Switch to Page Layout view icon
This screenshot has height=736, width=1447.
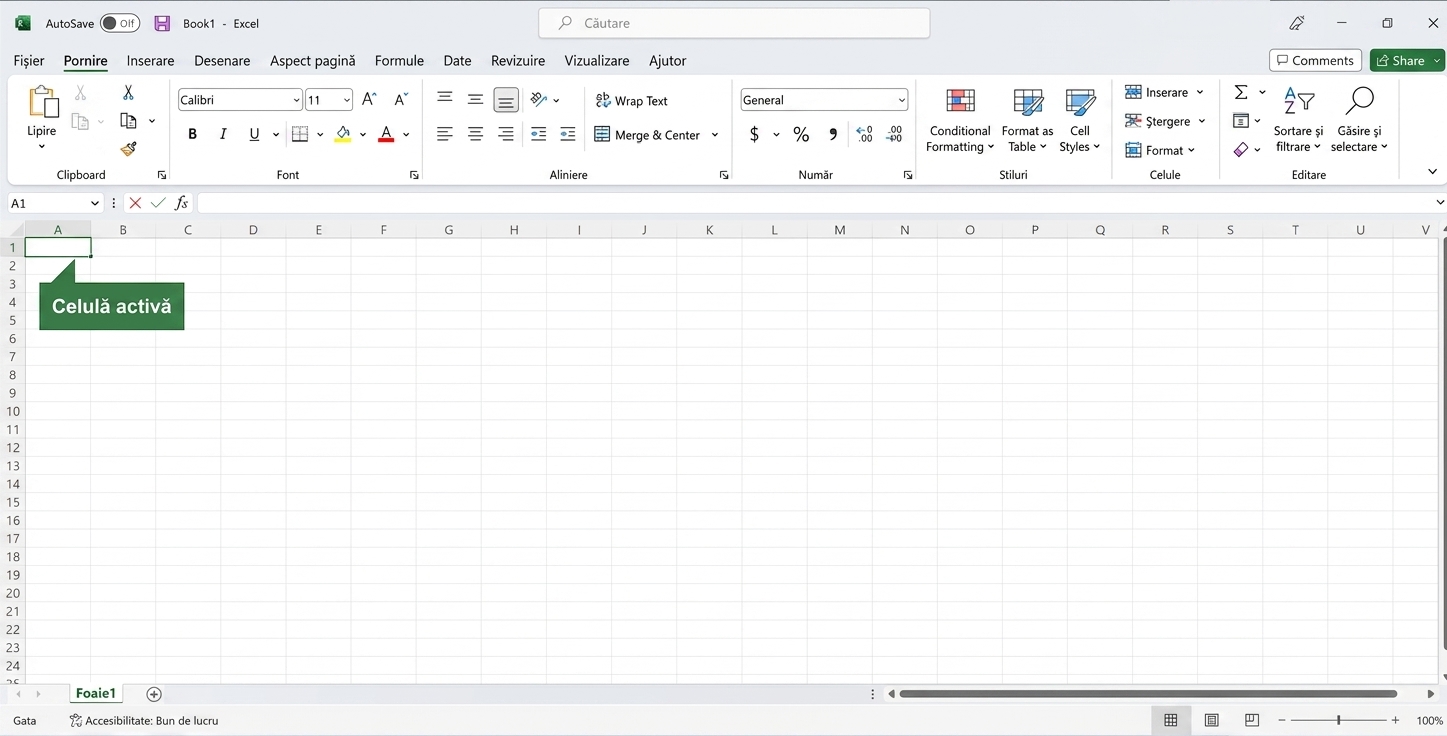click(1212, 720)
